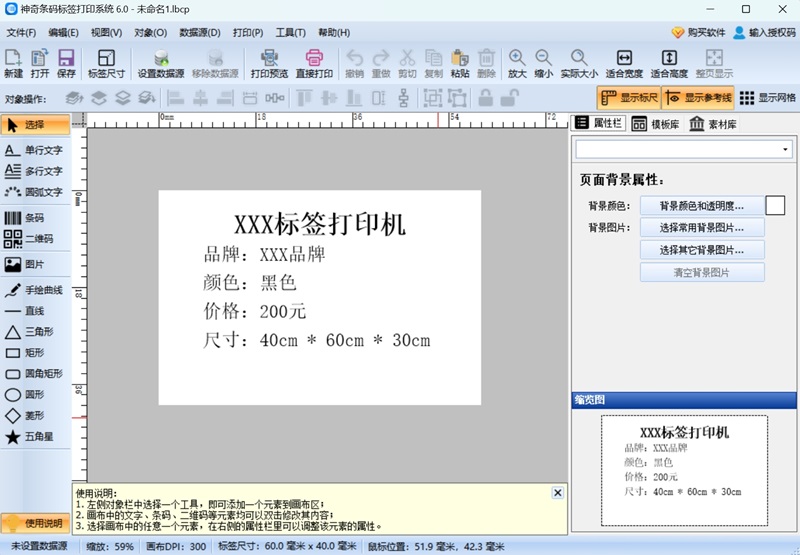Open 设置数据源 data source settings

(x=160, y=64)
